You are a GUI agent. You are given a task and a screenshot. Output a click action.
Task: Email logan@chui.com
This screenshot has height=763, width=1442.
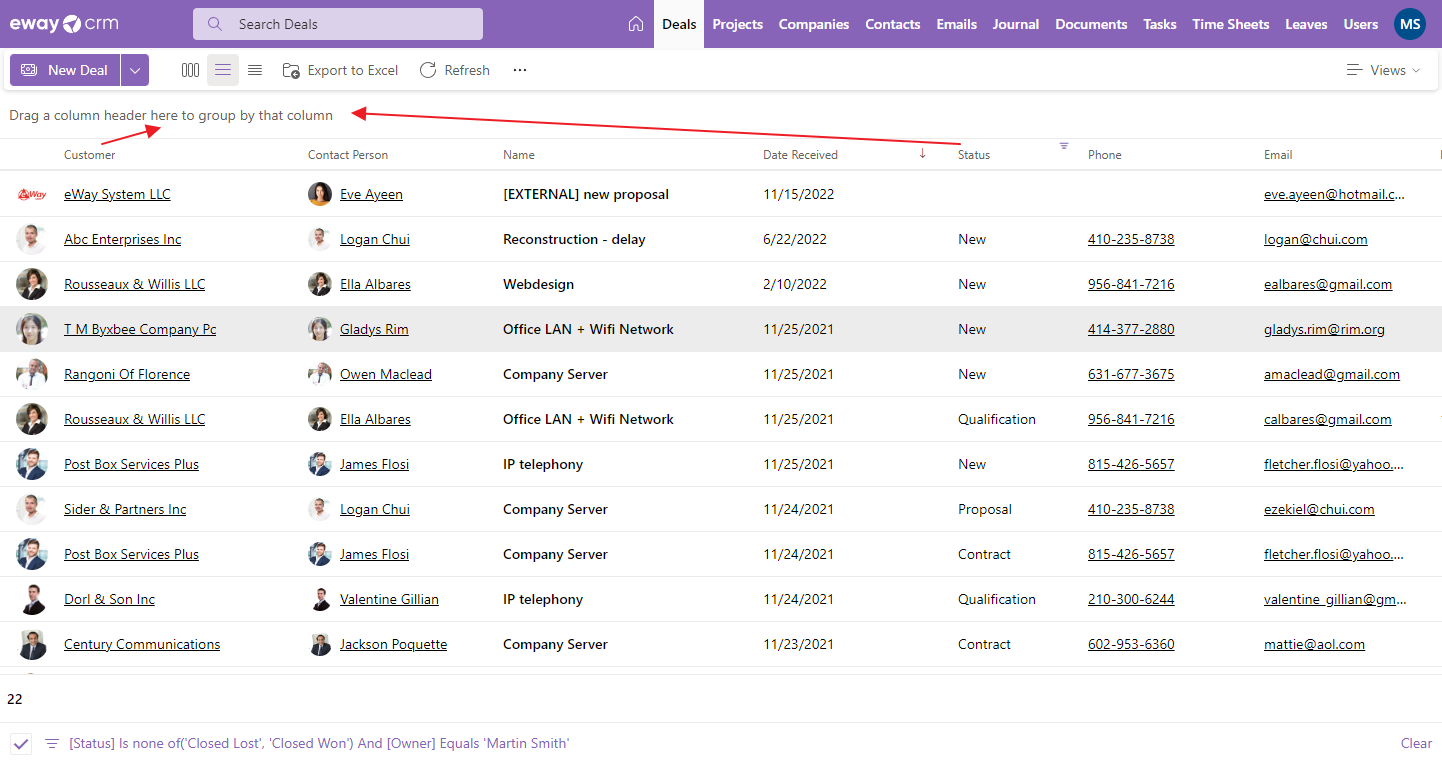click(1316, 239)
